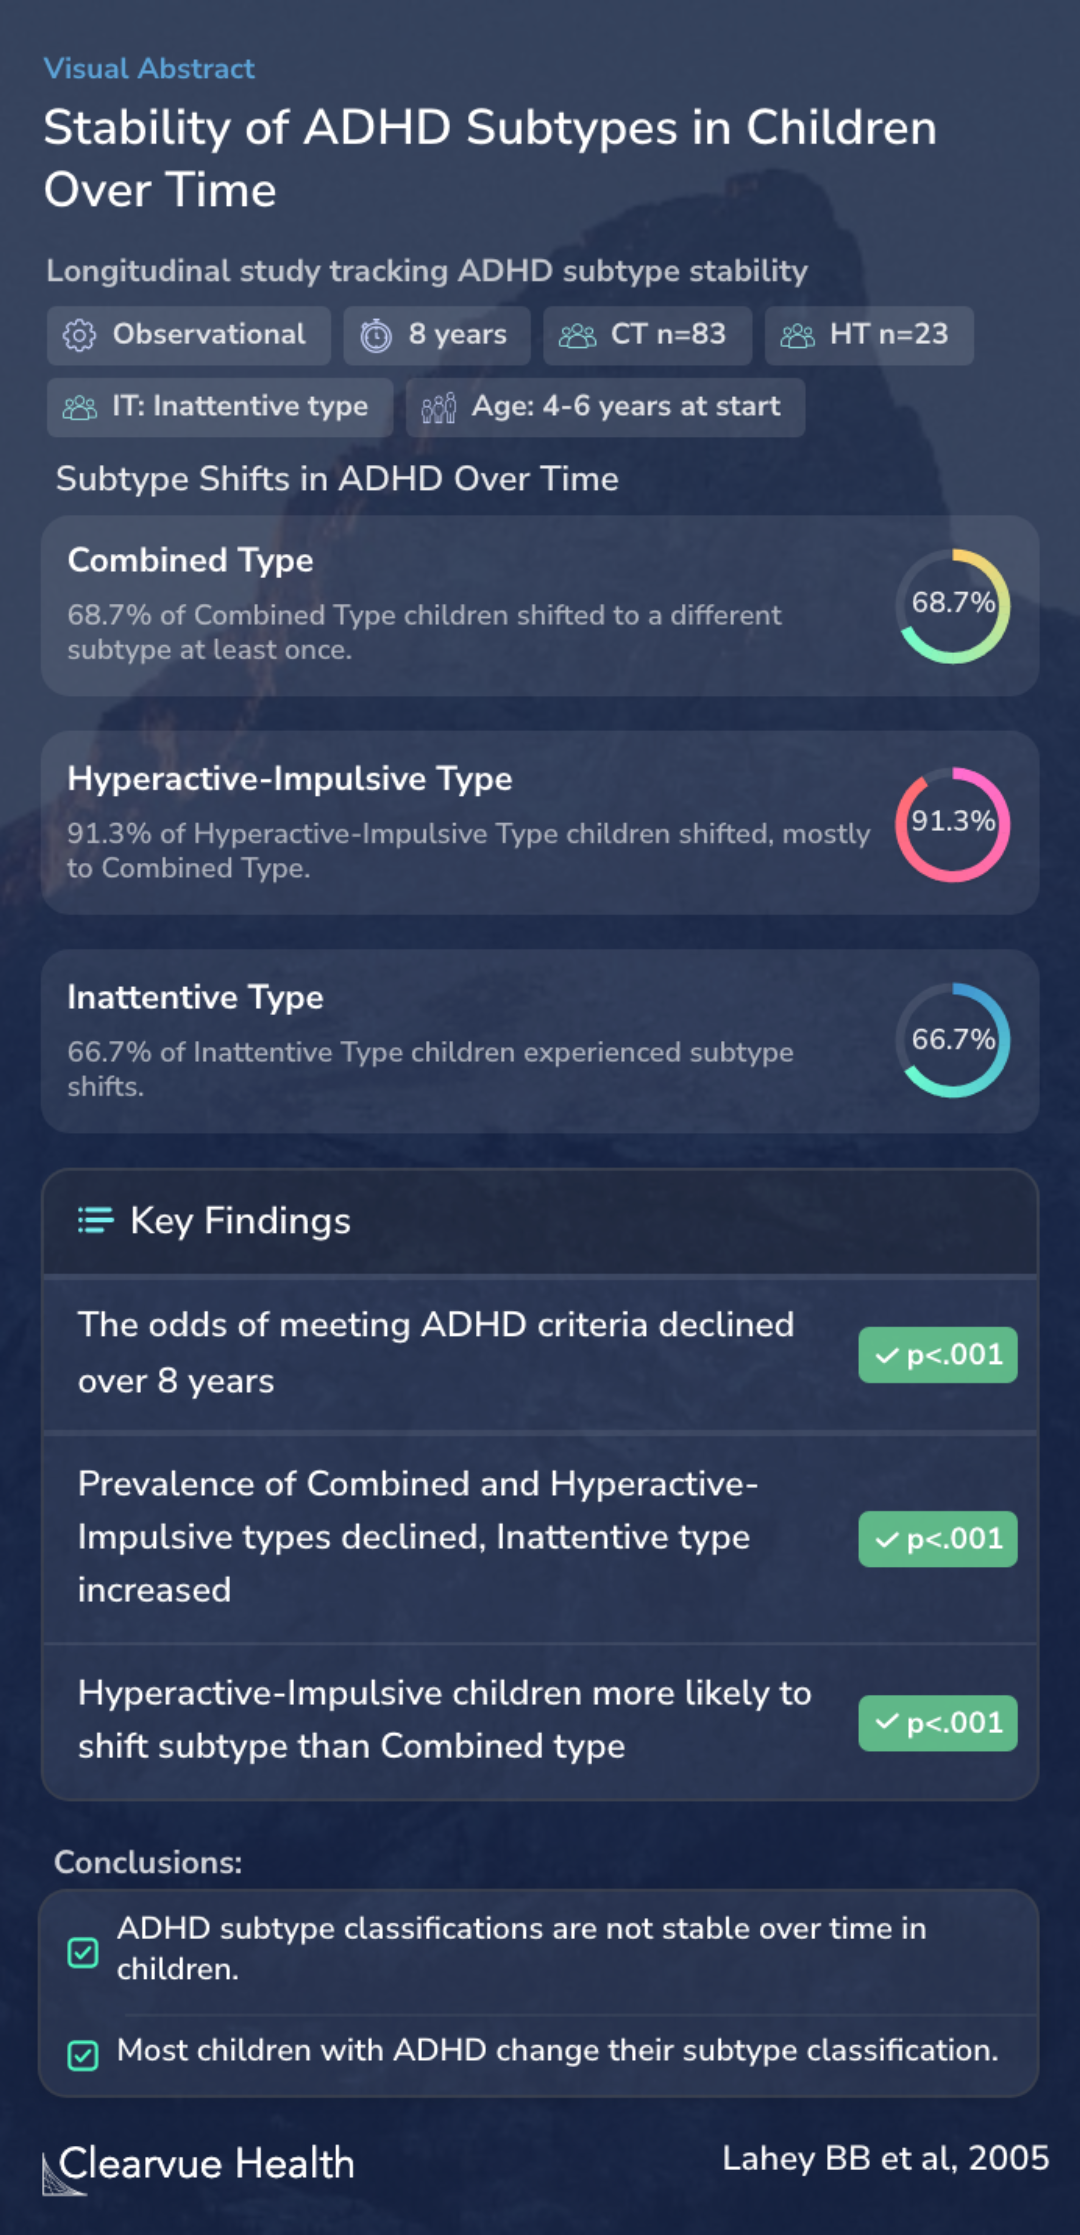1080x2235 pixels.
Task: Select the Key Findings header row
Action: coord(540,1221)
